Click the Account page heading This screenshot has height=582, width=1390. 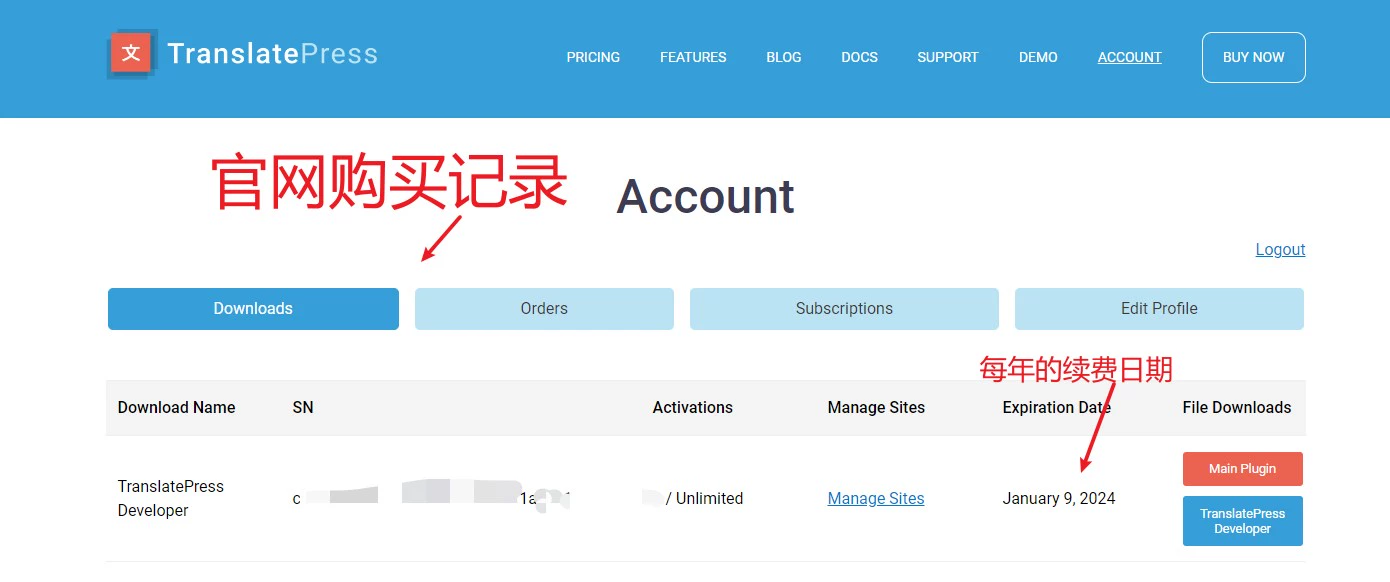click(x=706, y=196)
